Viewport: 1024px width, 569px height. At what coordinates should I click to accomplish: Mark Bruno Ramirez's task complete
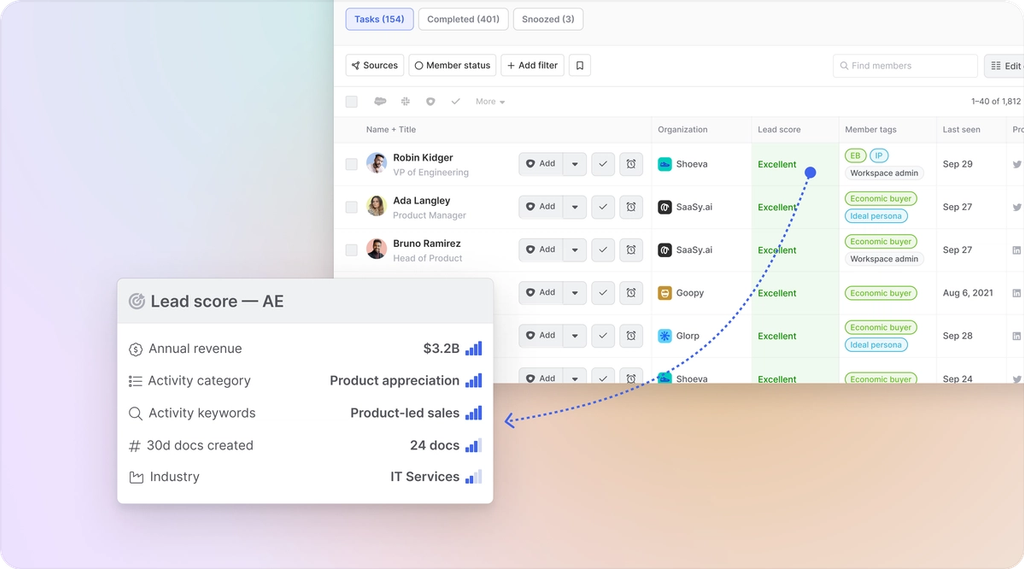(x=603, y=250)
